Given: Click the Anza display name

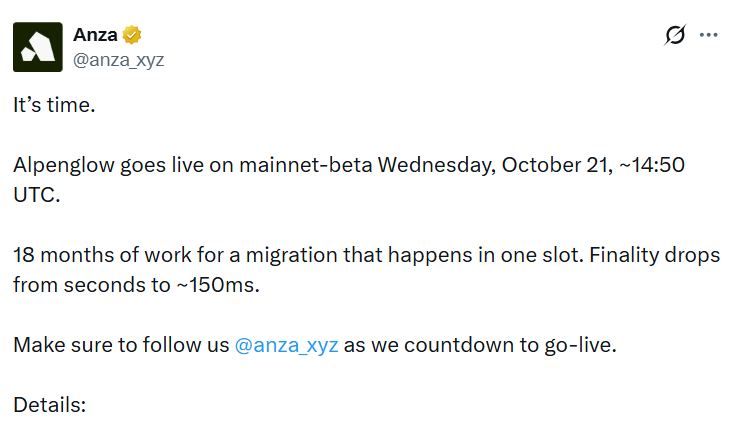Looking at the screenshot, I should click(x=95, y=35).
